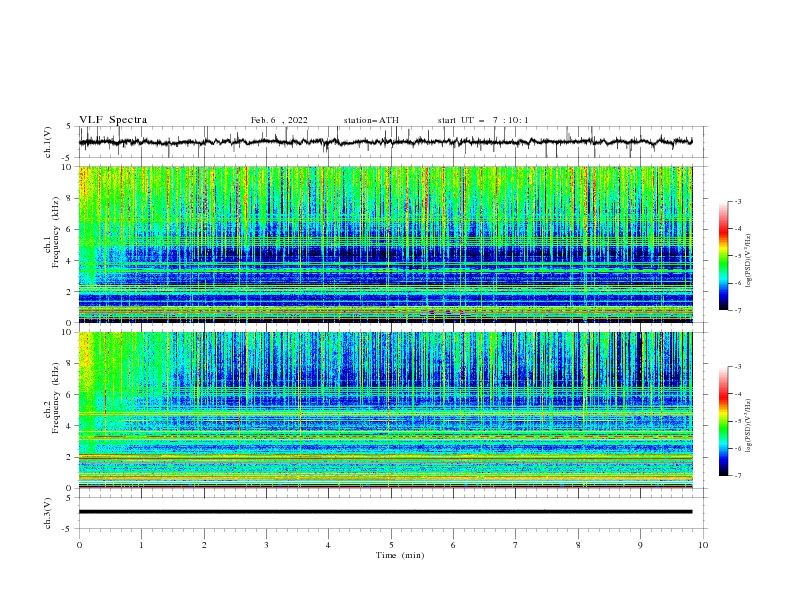Click inside the ch.2 spectrogram panel
Screen dimensions: 792x612
point(385,410)
